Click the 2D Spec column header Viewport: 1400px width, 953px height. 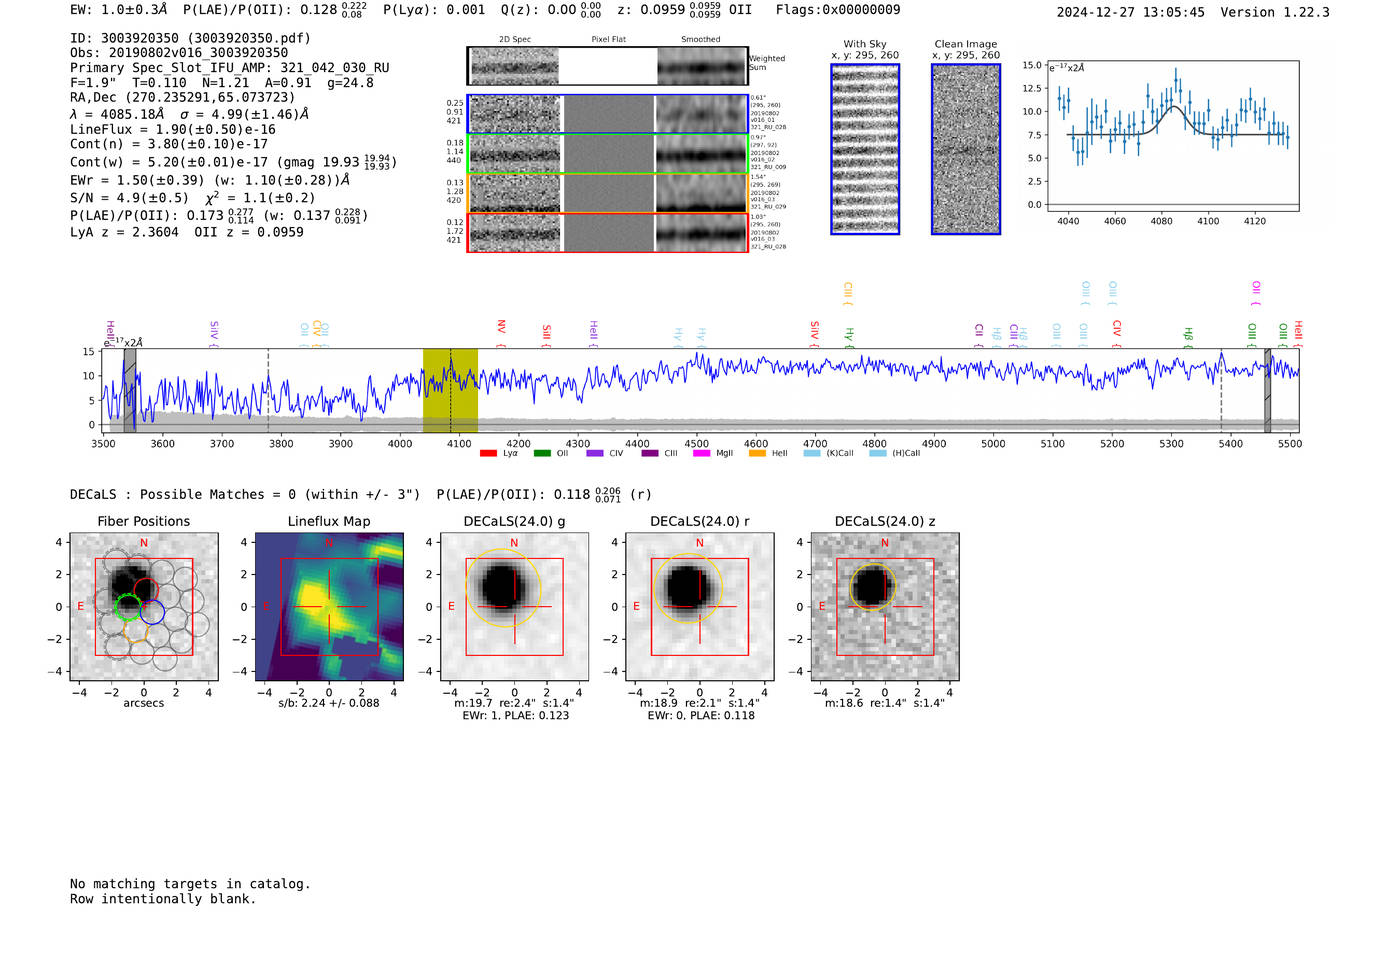[x=515, y=40]
